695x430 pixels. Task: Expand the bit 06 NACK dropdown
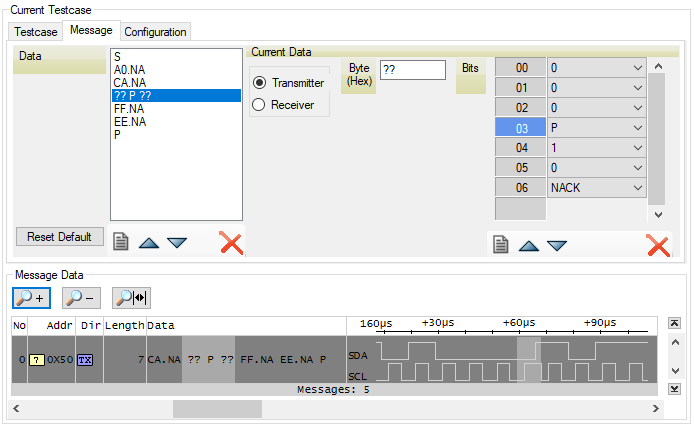pyautogui.click(x=596, y=187)
